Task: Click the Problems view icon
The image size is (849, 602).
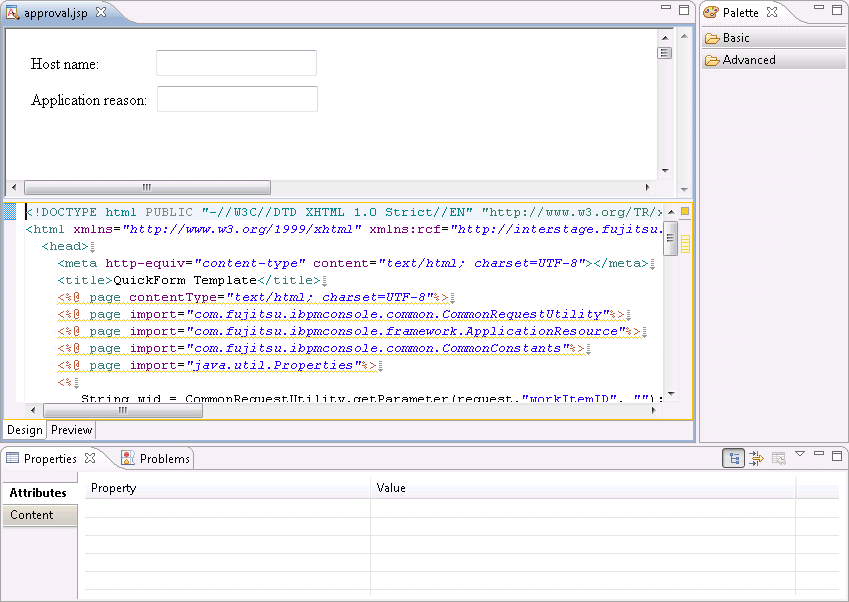Action: click(128, 458)
